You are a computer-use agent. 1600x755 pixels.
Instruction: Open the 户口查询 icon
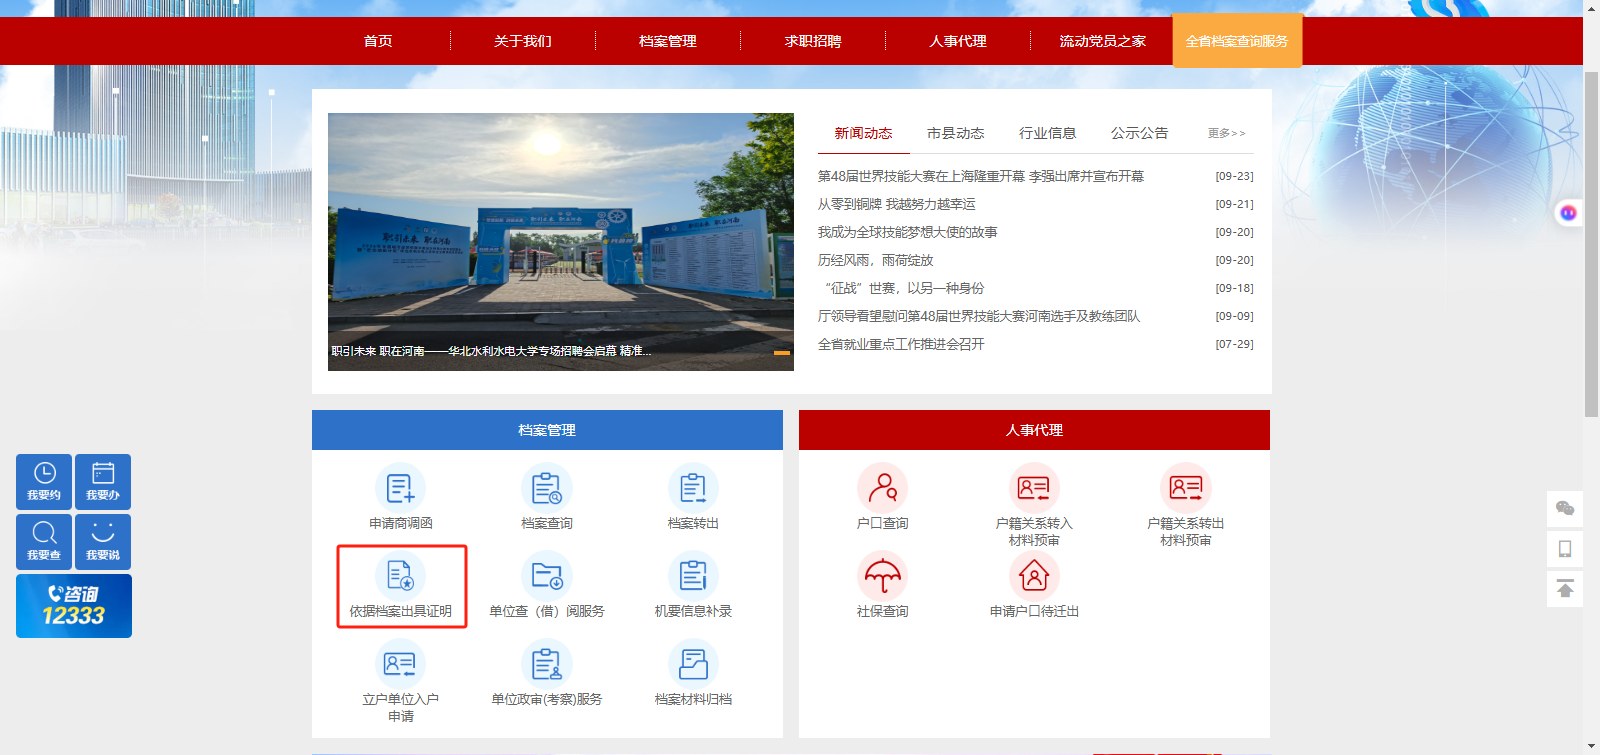(x=883, y=489)
